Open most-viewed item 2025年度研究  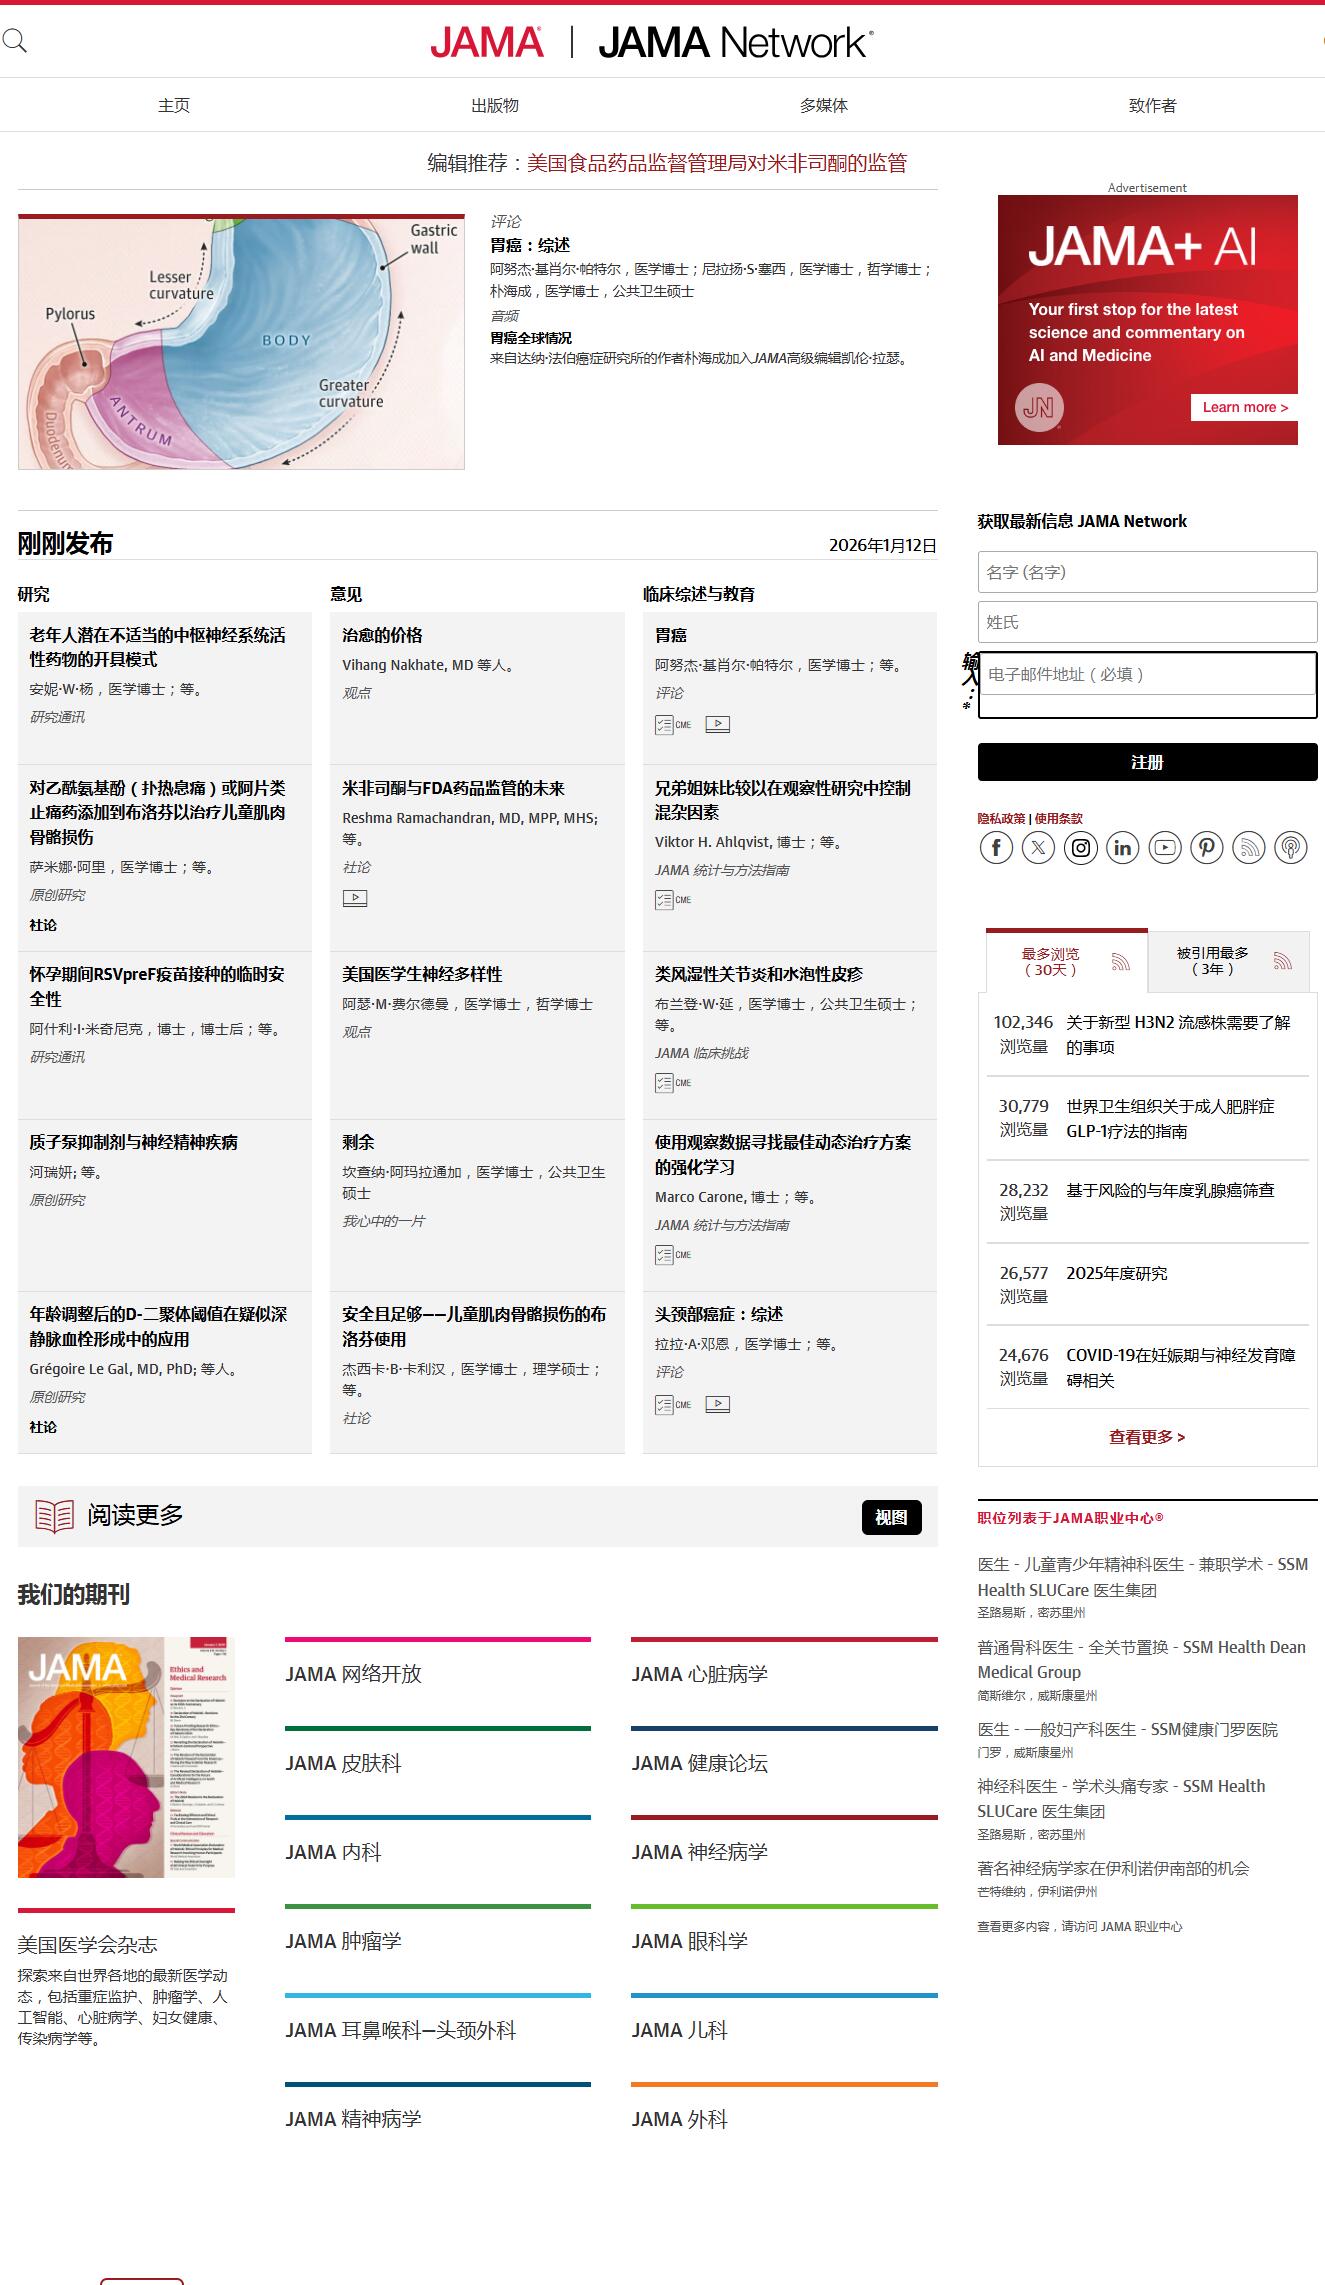(1116, 1273)
